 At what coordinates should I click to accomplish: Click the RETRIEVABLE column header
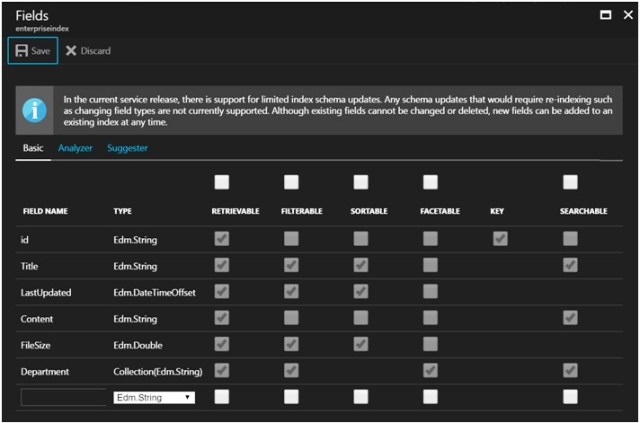coord(236,211)
